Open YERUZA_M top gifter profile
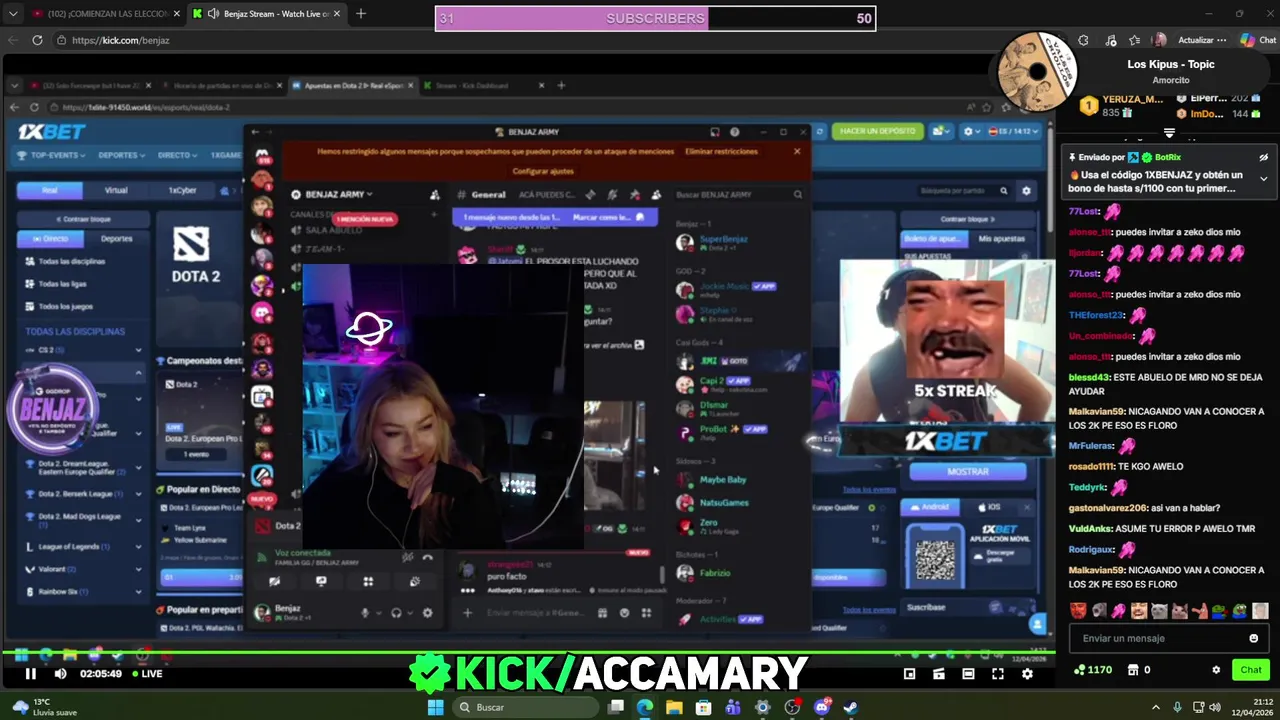 pos(1133,99)
